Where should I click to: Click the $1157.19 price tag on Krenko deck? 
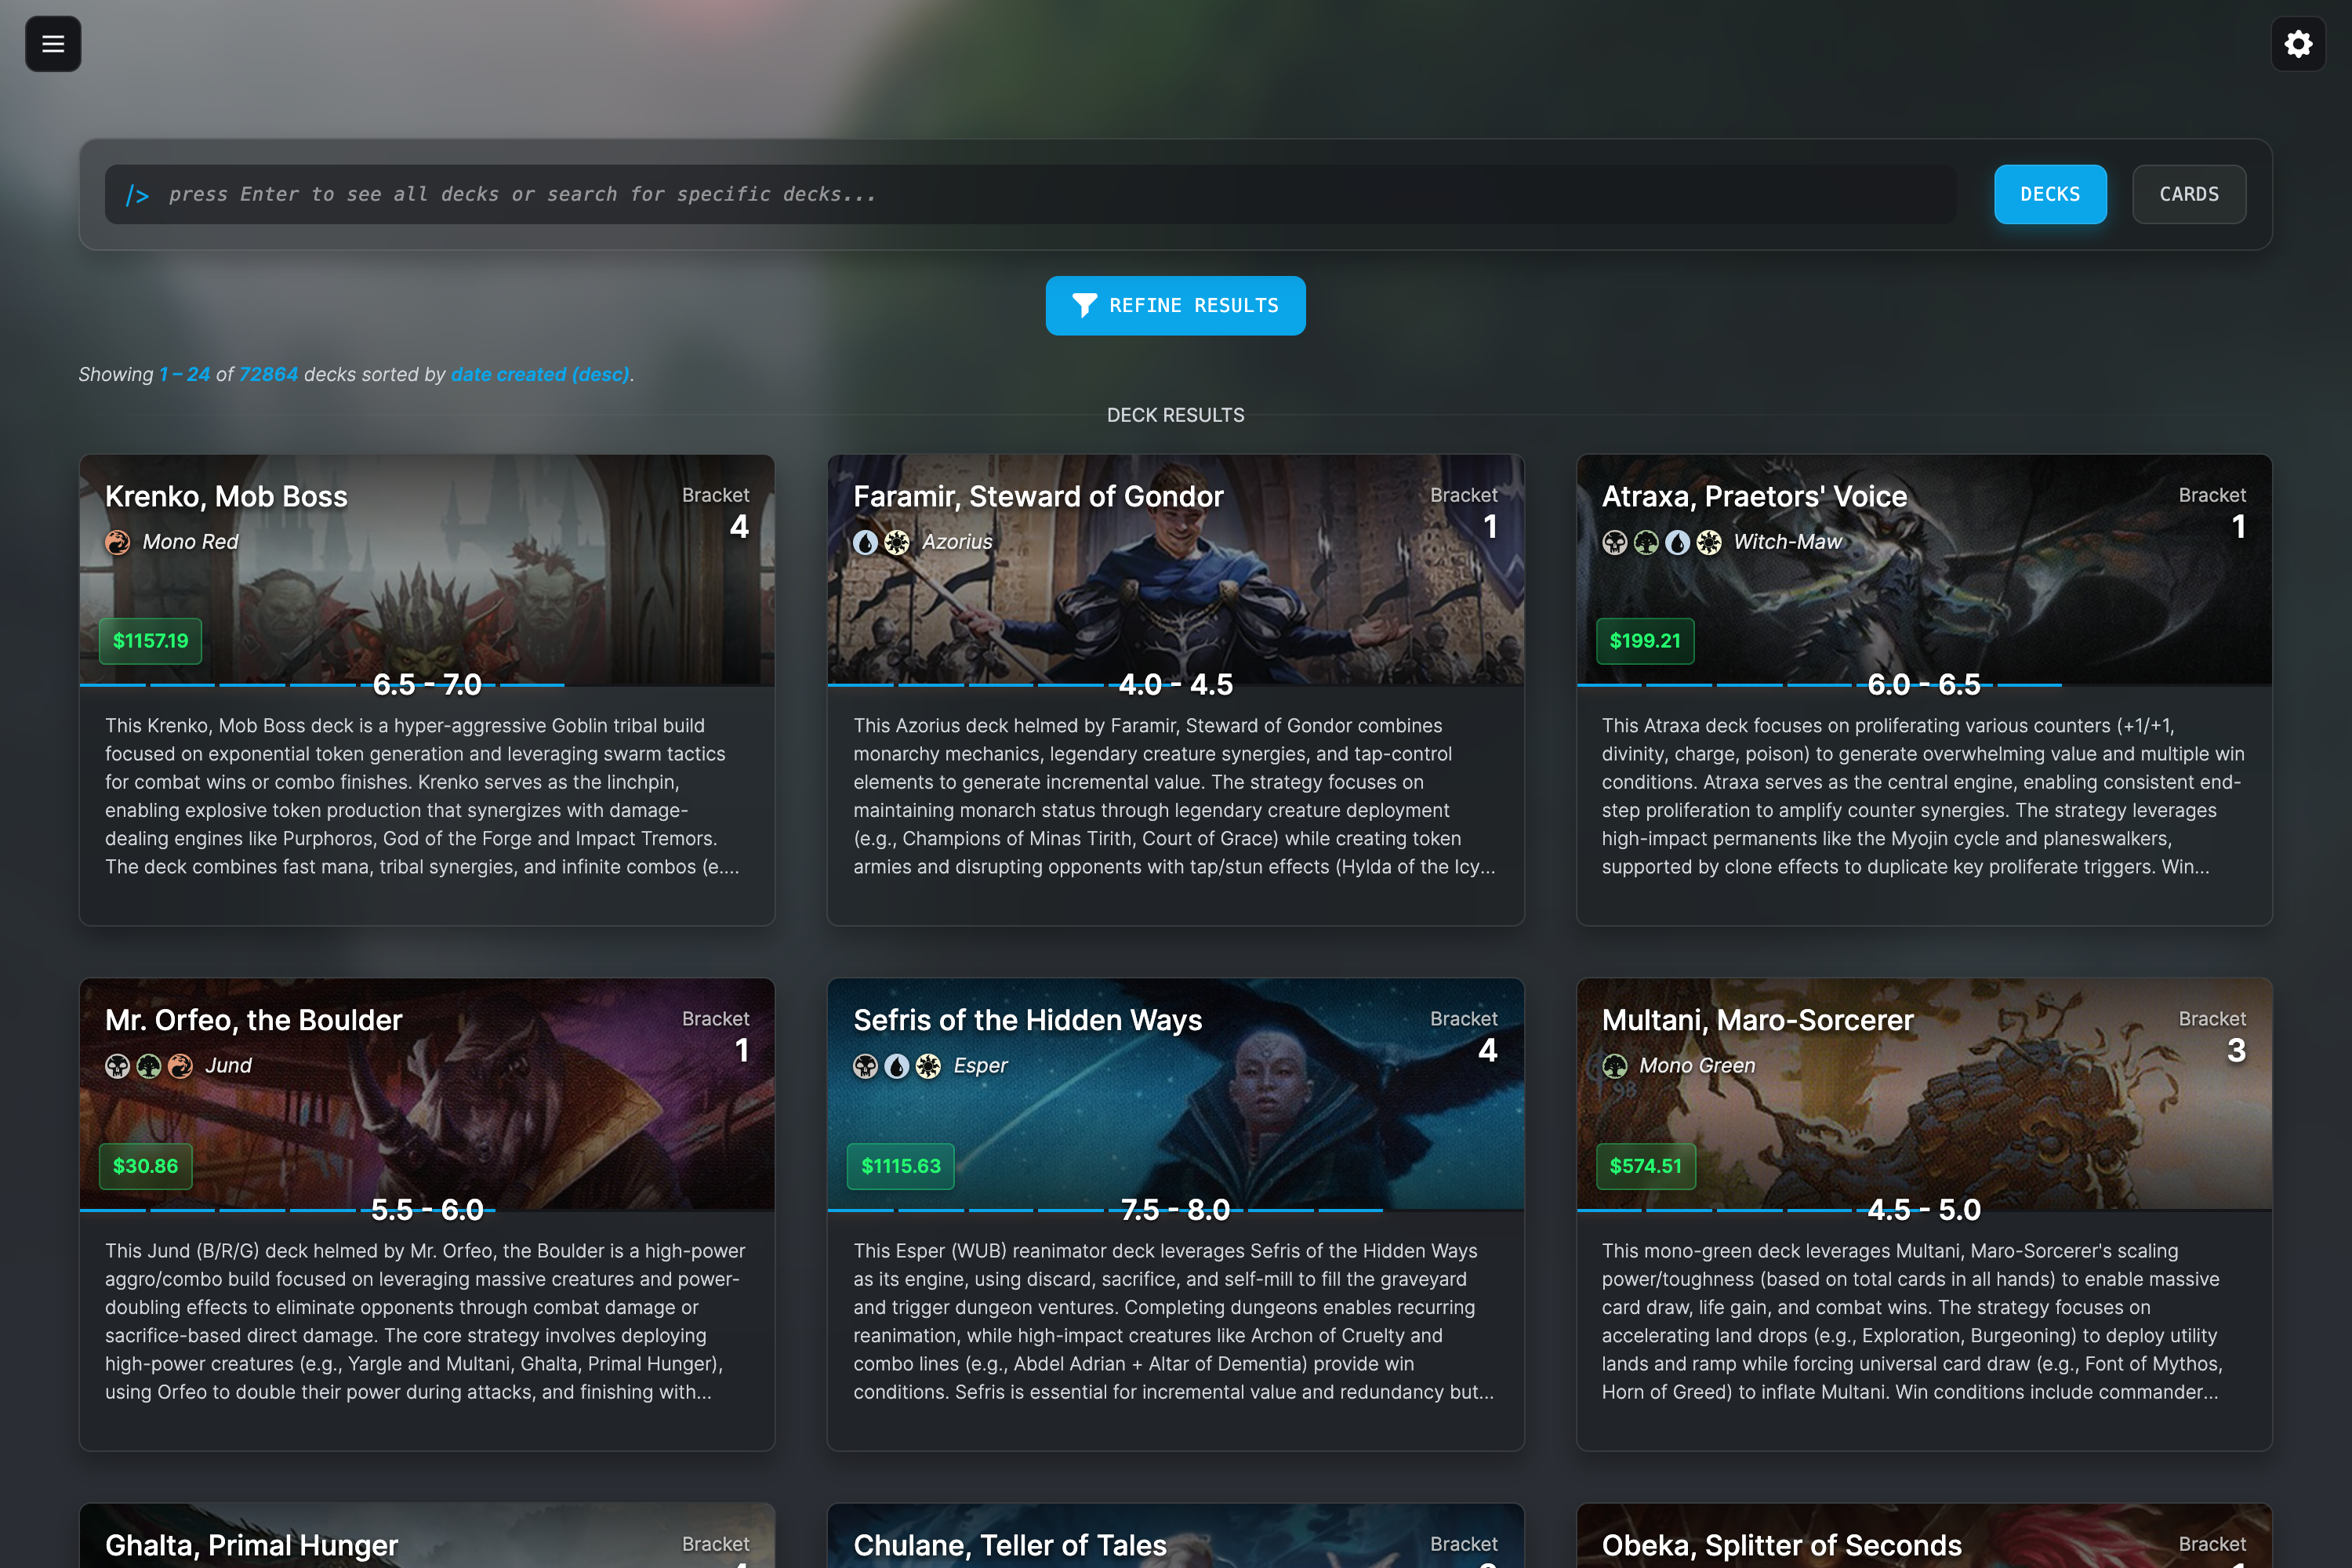pos(150,641)
